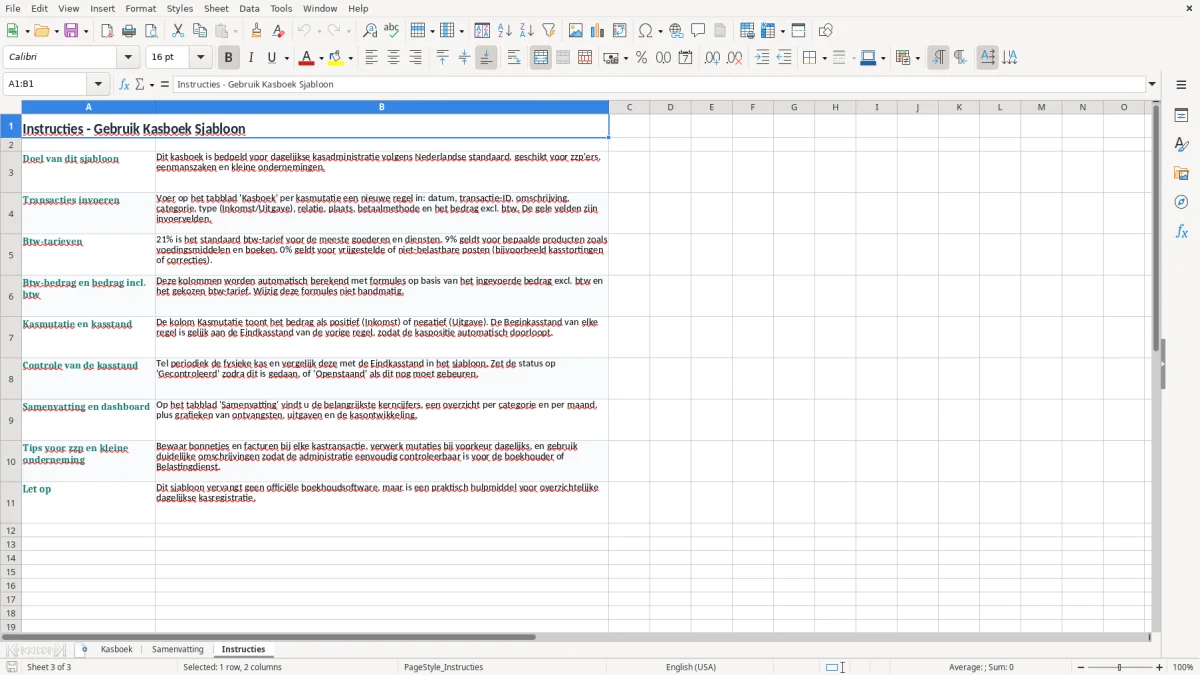Open the Font Size dropdown arrow

pyautogui.click(x=200, y=58)
